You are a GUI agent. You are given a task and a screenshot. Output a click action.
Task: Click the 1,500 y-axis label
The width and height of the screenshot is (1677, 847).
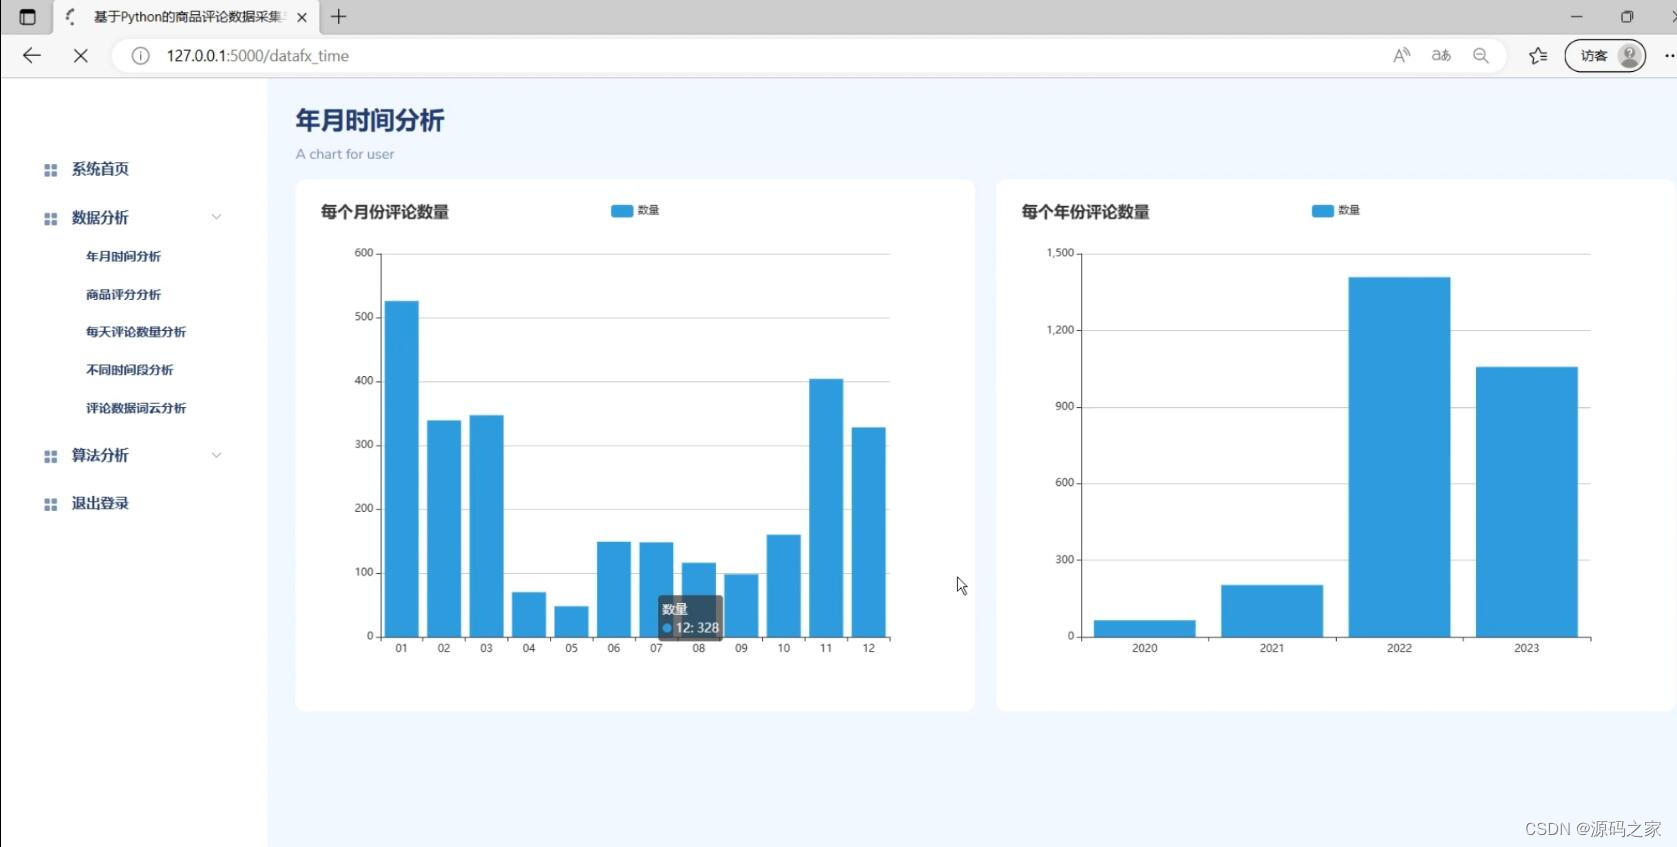pyautogui.click(x=1060, y=253)
